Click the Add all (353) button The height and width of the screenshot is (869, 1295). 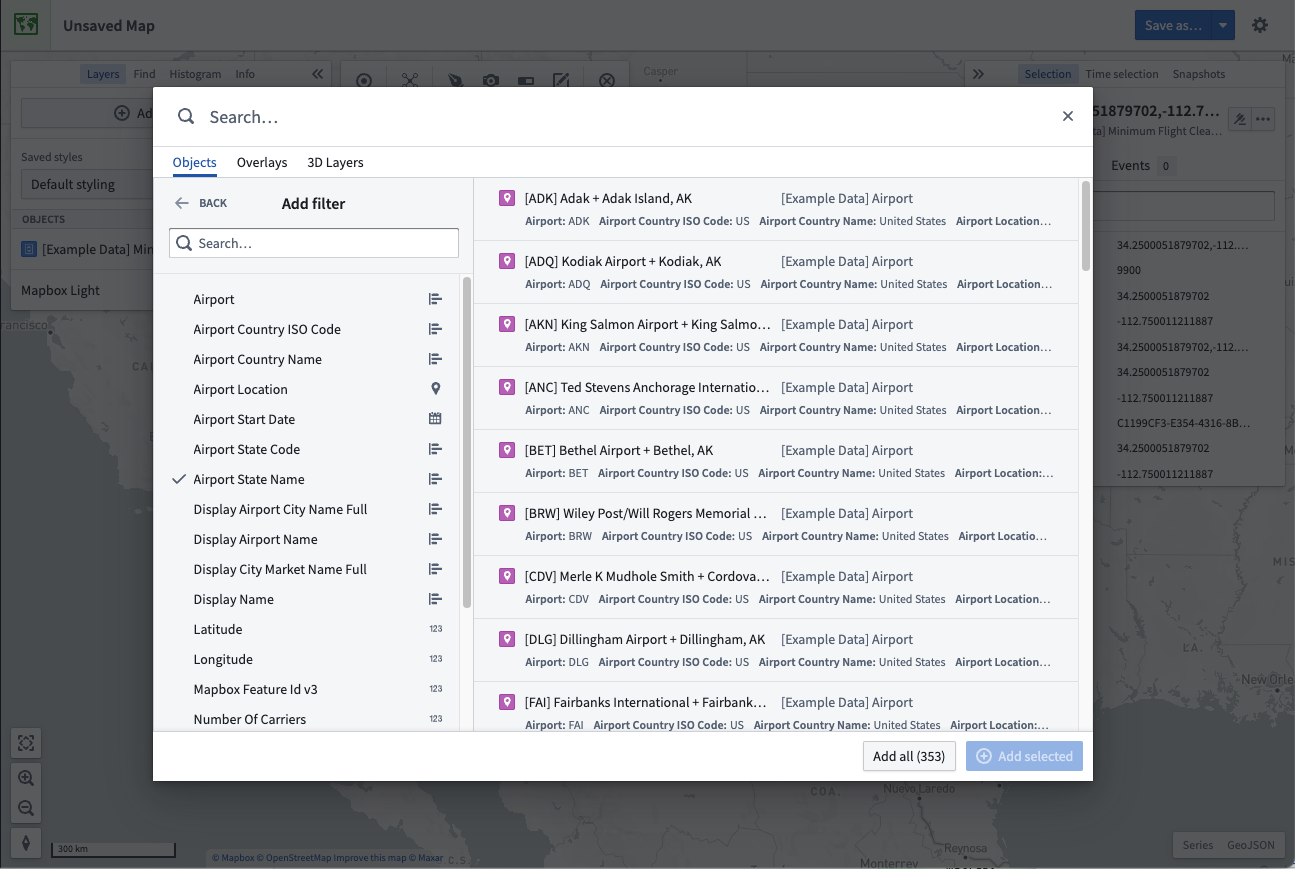909,756
